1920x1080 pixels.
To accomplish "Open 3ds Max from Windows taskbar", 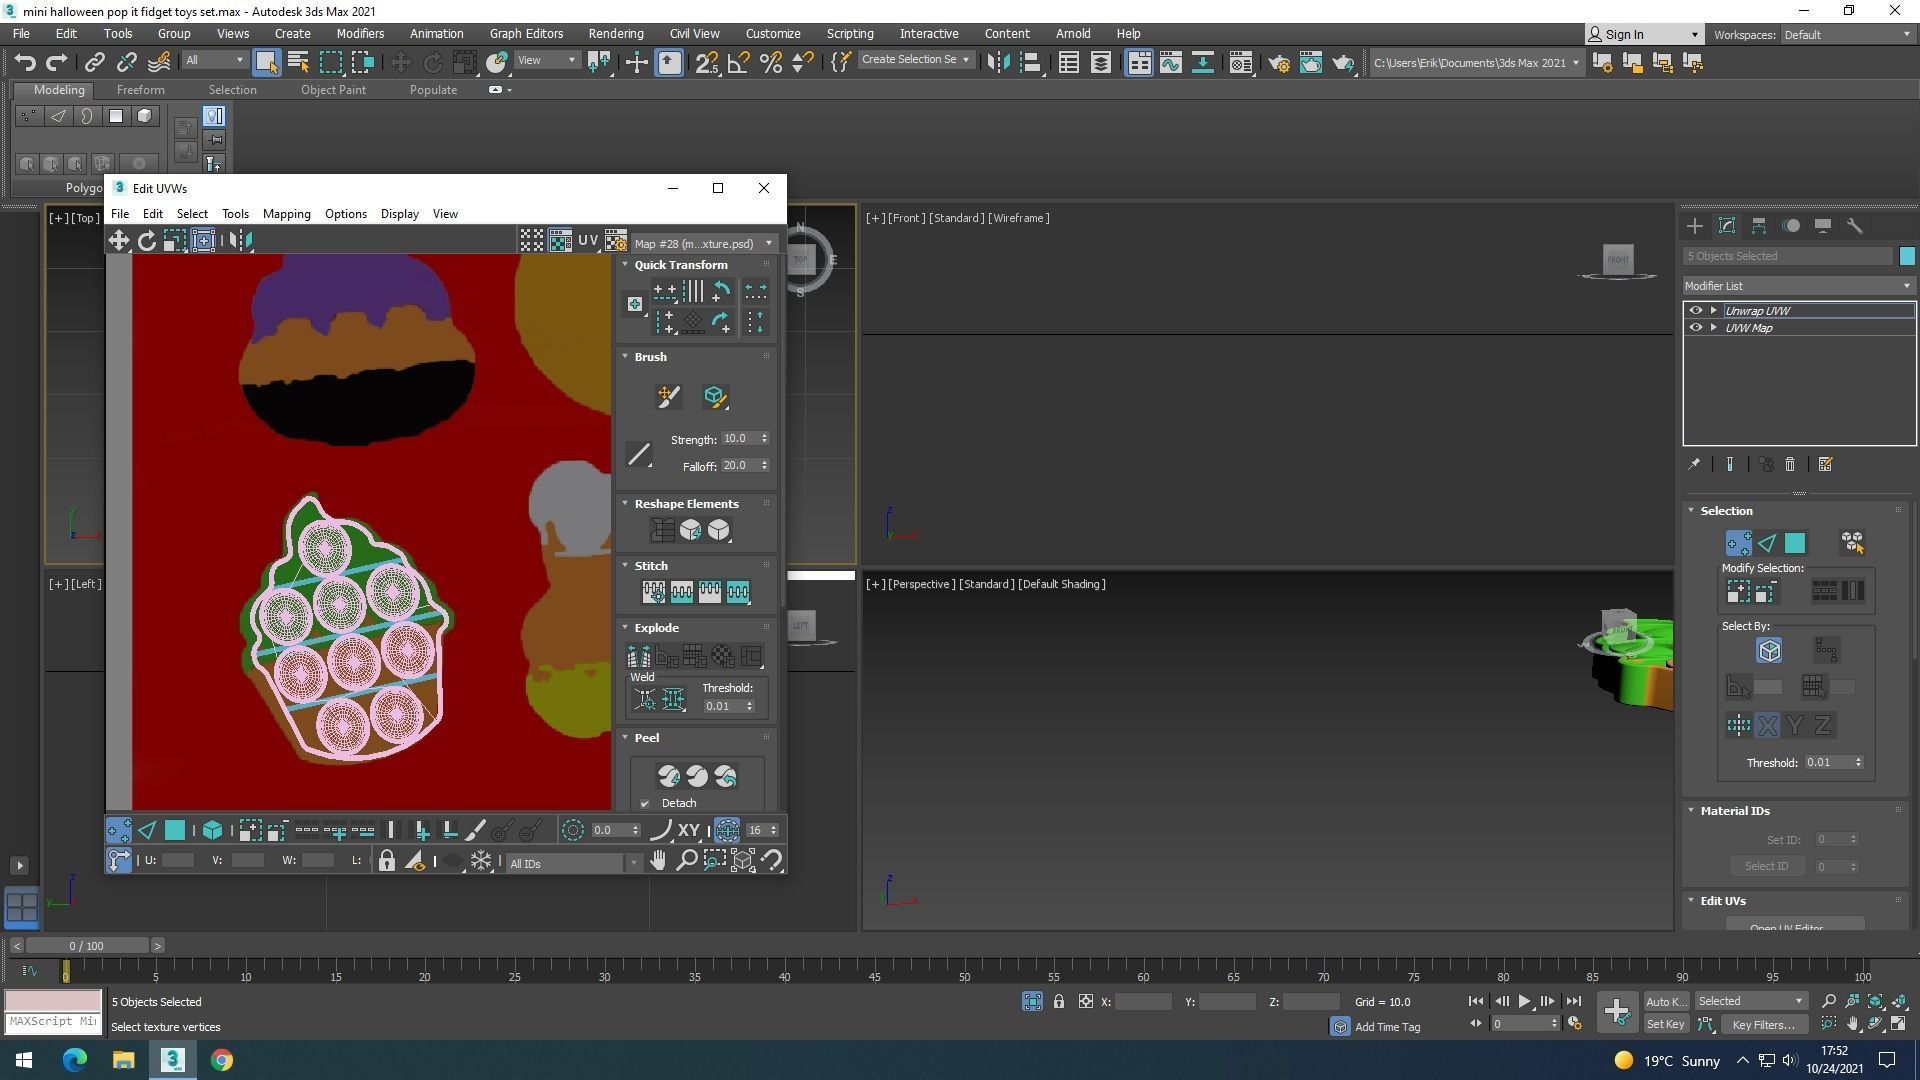I will 172,1060.
